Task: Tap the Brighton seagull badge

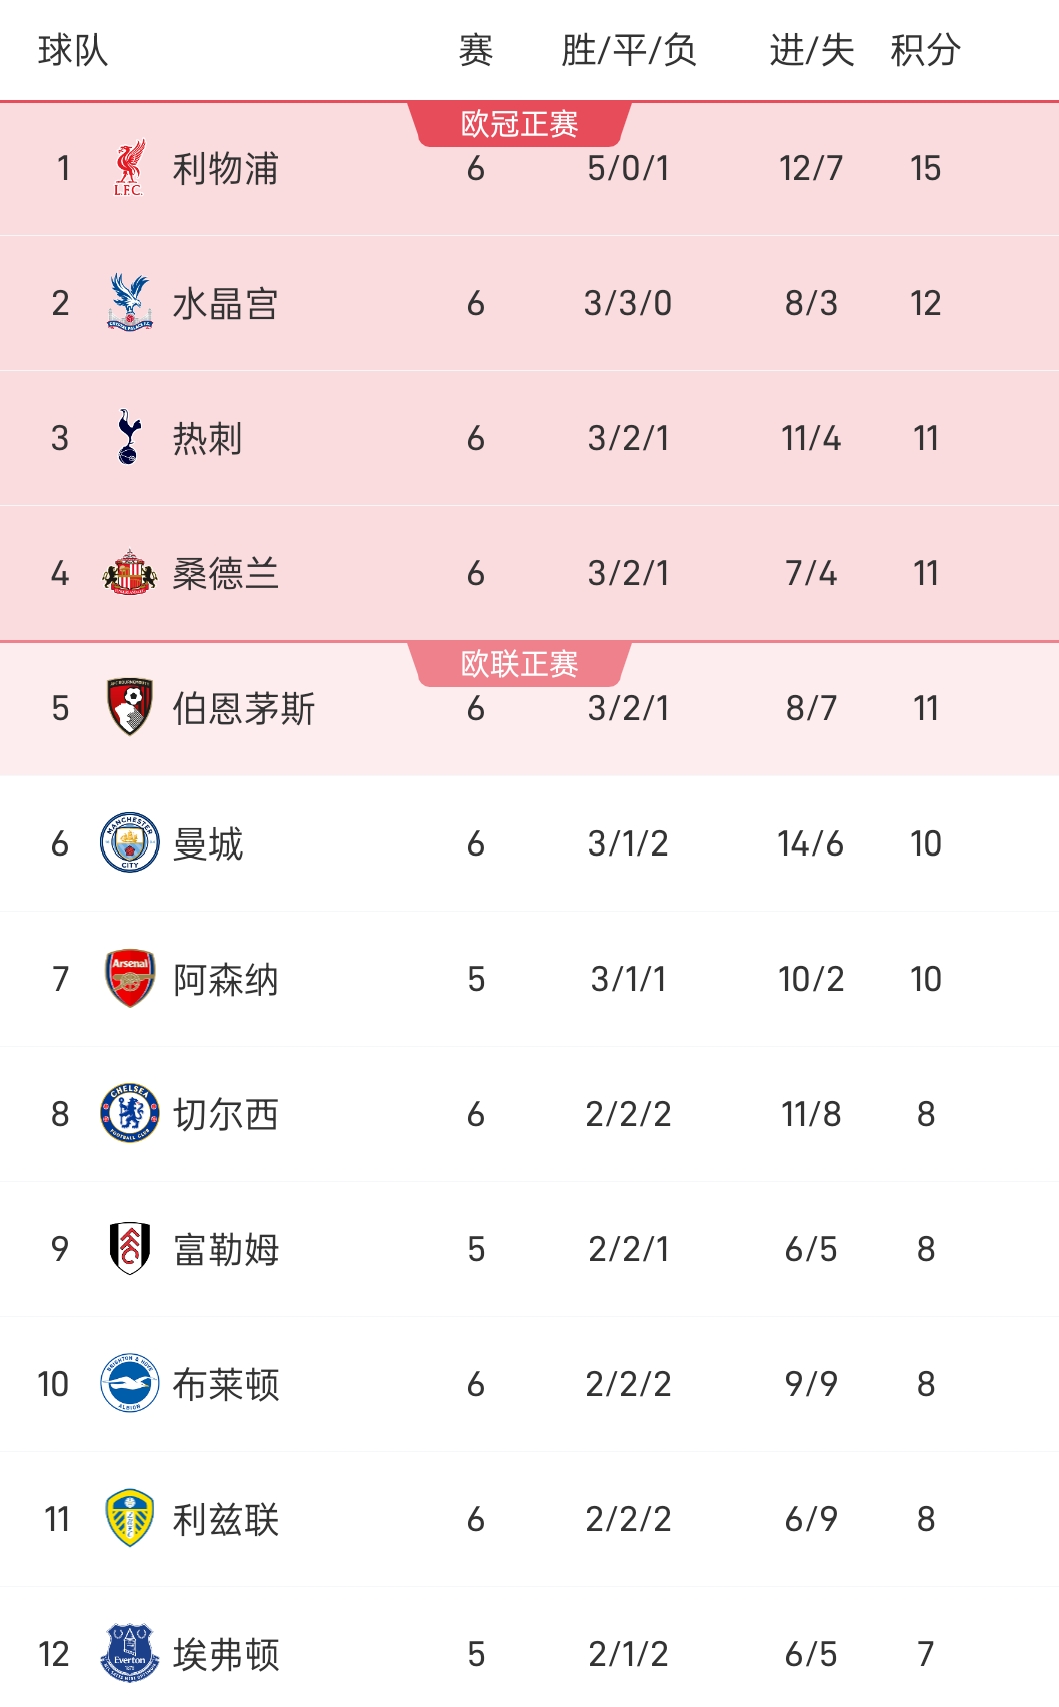Action: (129, 1383)
